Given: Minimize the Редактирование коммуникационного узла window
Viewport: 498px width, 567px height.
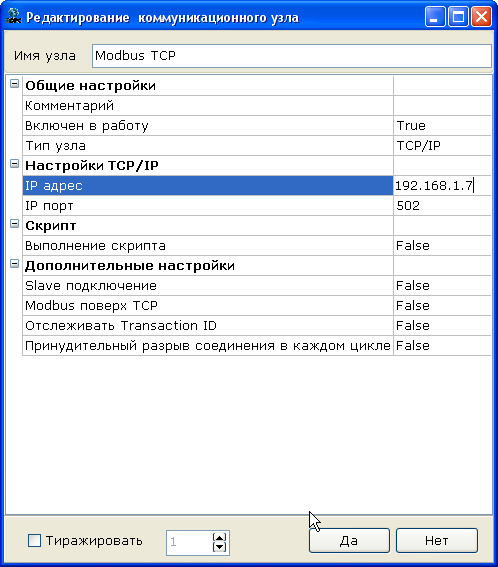Looking at the screenshot, I should coord(435,17).
